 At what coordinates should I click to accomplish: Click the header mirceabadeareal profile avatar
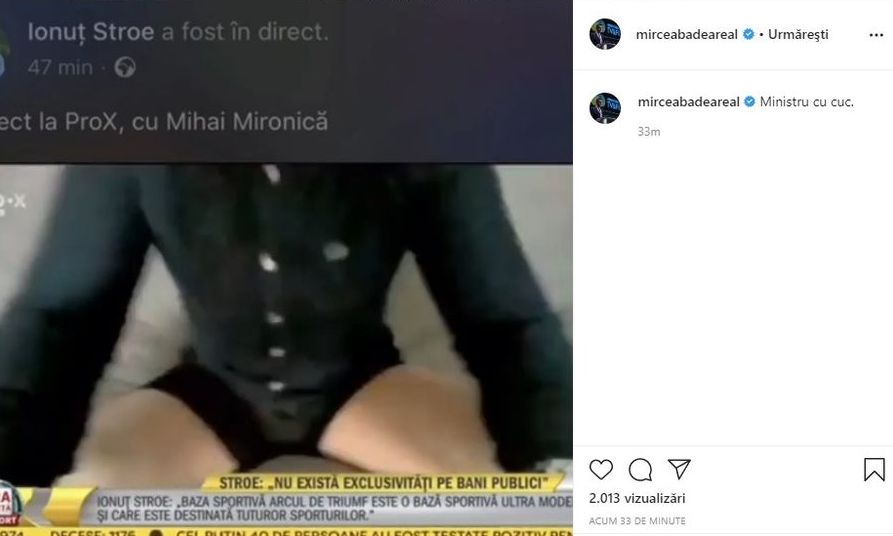tap(605, 34)
